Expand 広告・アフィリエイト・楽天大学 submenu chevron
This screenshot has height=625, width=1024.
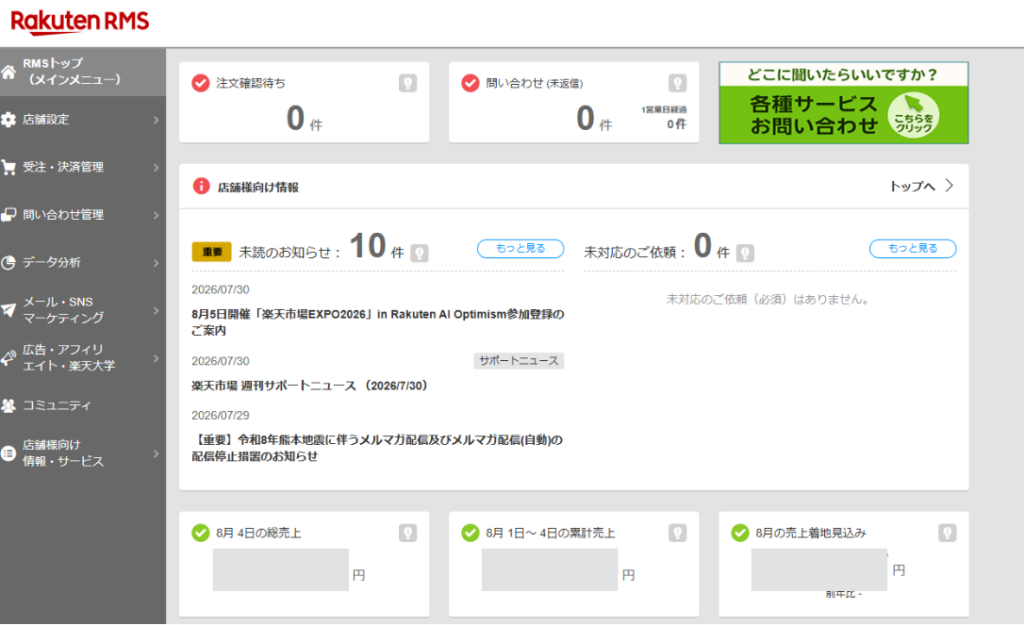coord(156,358)
